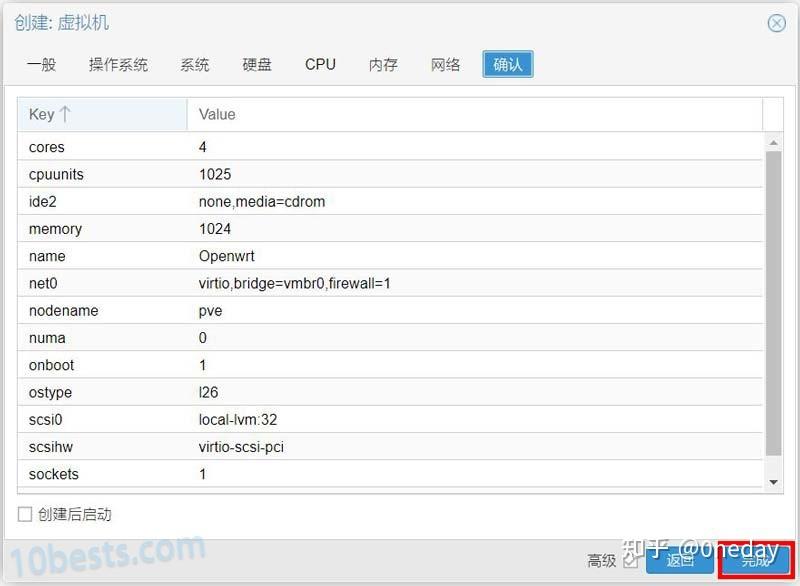The image size is (800, 586).
Task: Sort the table by Key column
Action: coord(45,114)
